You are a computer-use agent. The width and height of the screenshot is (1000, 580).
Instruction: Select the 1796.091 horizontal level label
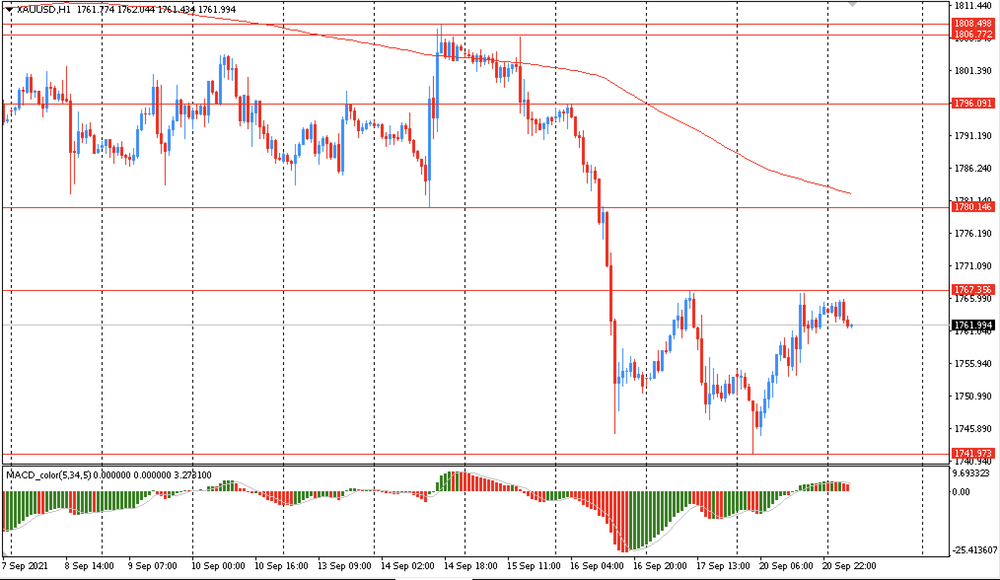click(x=973, y=103)
